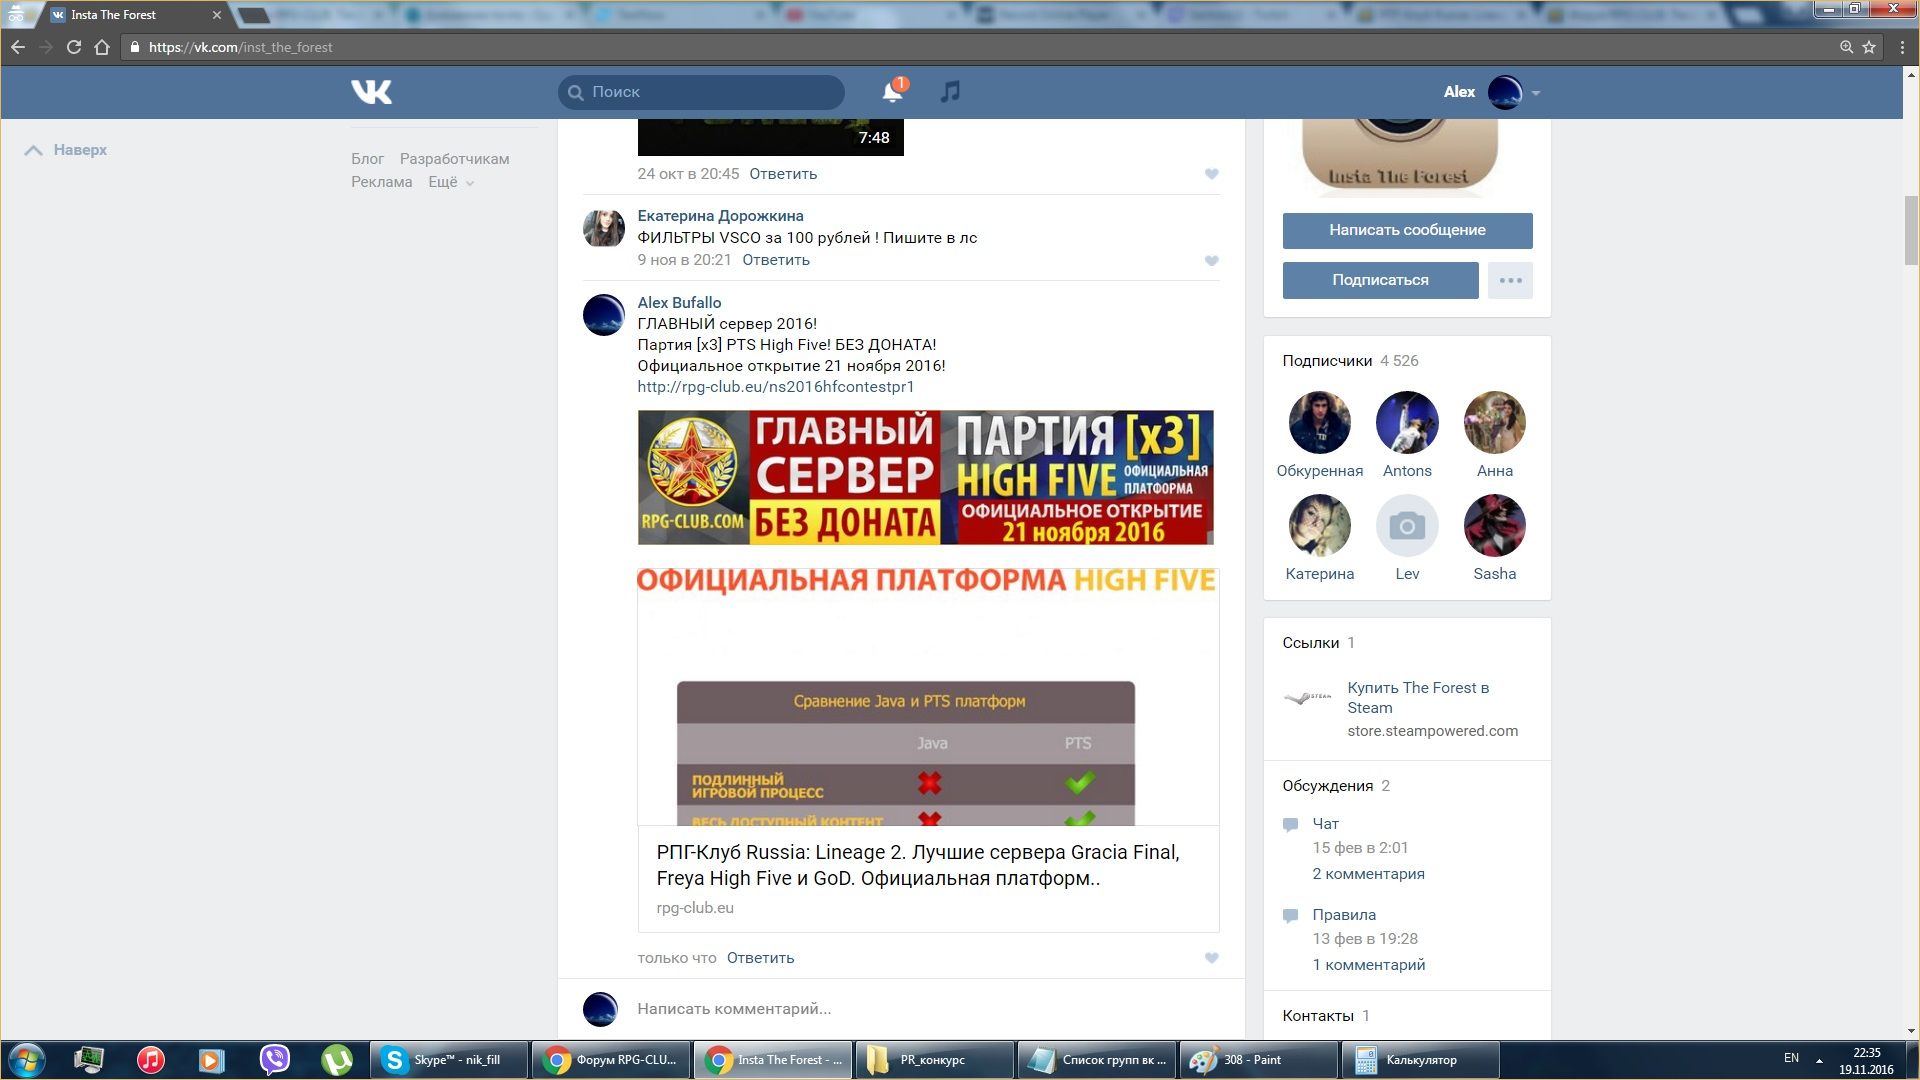Open Alex profile dropdown arrow
The height and width of the screenshot is (1080, 1920).
pyautogui.click(x=1536, y=93)
